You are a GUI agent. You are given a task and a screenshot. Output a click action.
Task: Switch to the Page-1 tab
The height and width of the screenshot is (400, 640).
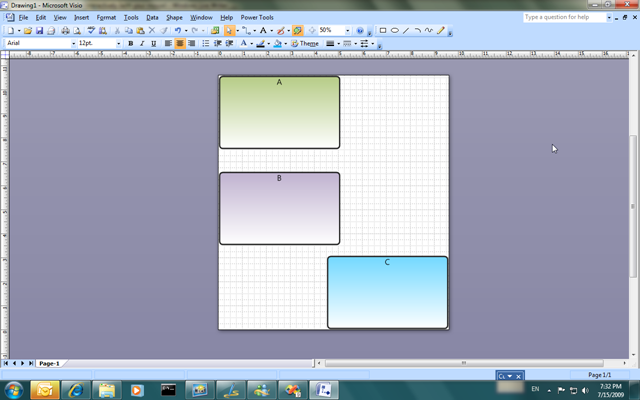point(49,364)
